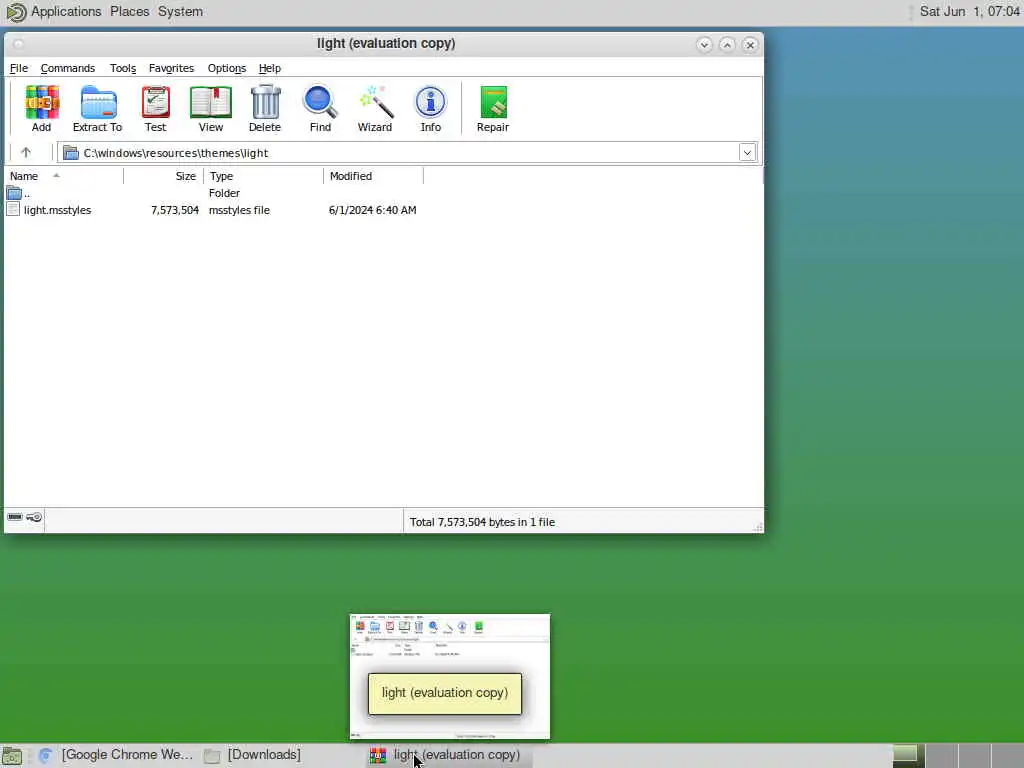Switch to Google Chrome taskbar item

(116, 755)
